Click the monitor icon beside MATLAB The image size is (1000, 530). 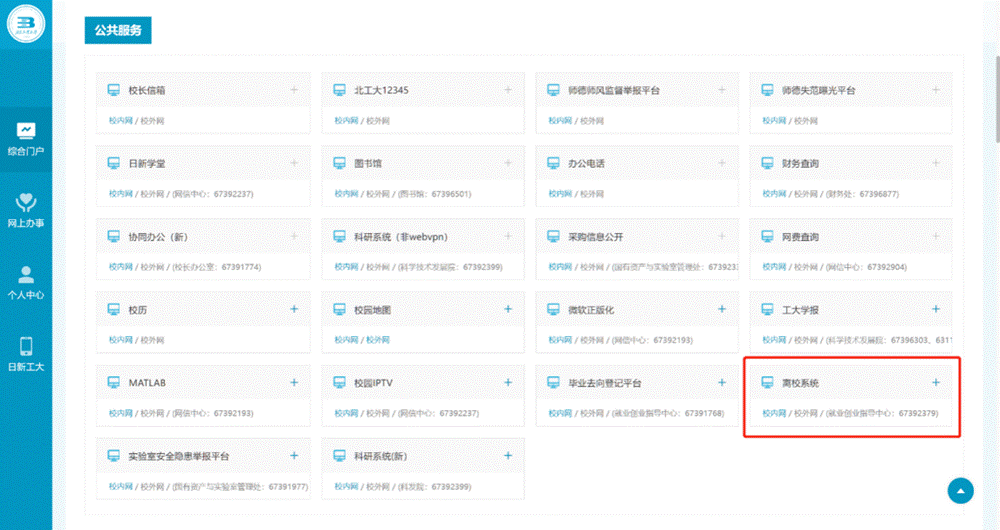(114, 383)
